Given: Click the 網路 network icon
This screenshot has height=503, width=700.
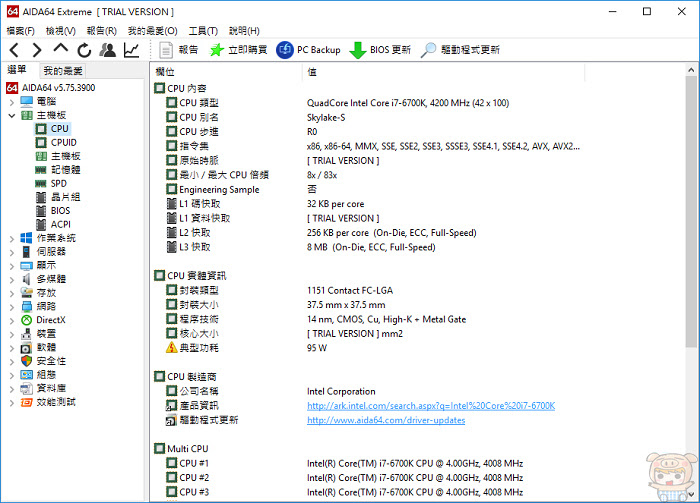Looking at the screenshot, I should click(x=26, y=307).
